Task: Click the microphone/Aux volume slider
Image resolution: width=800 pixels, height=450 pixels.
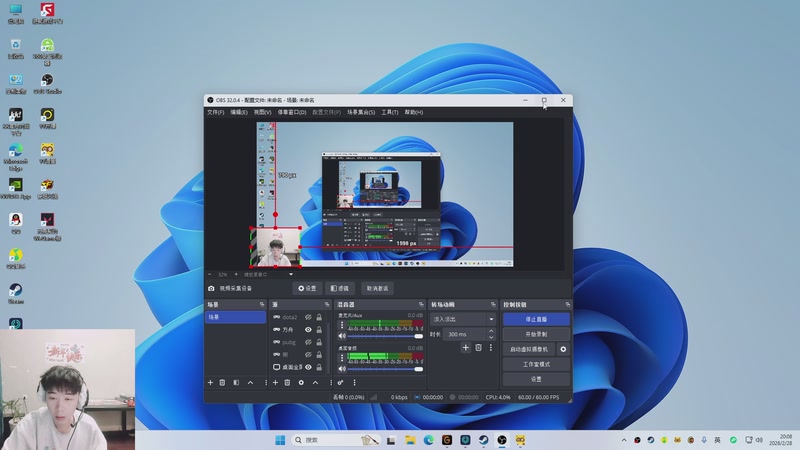Action: click(x=385, y=336)
